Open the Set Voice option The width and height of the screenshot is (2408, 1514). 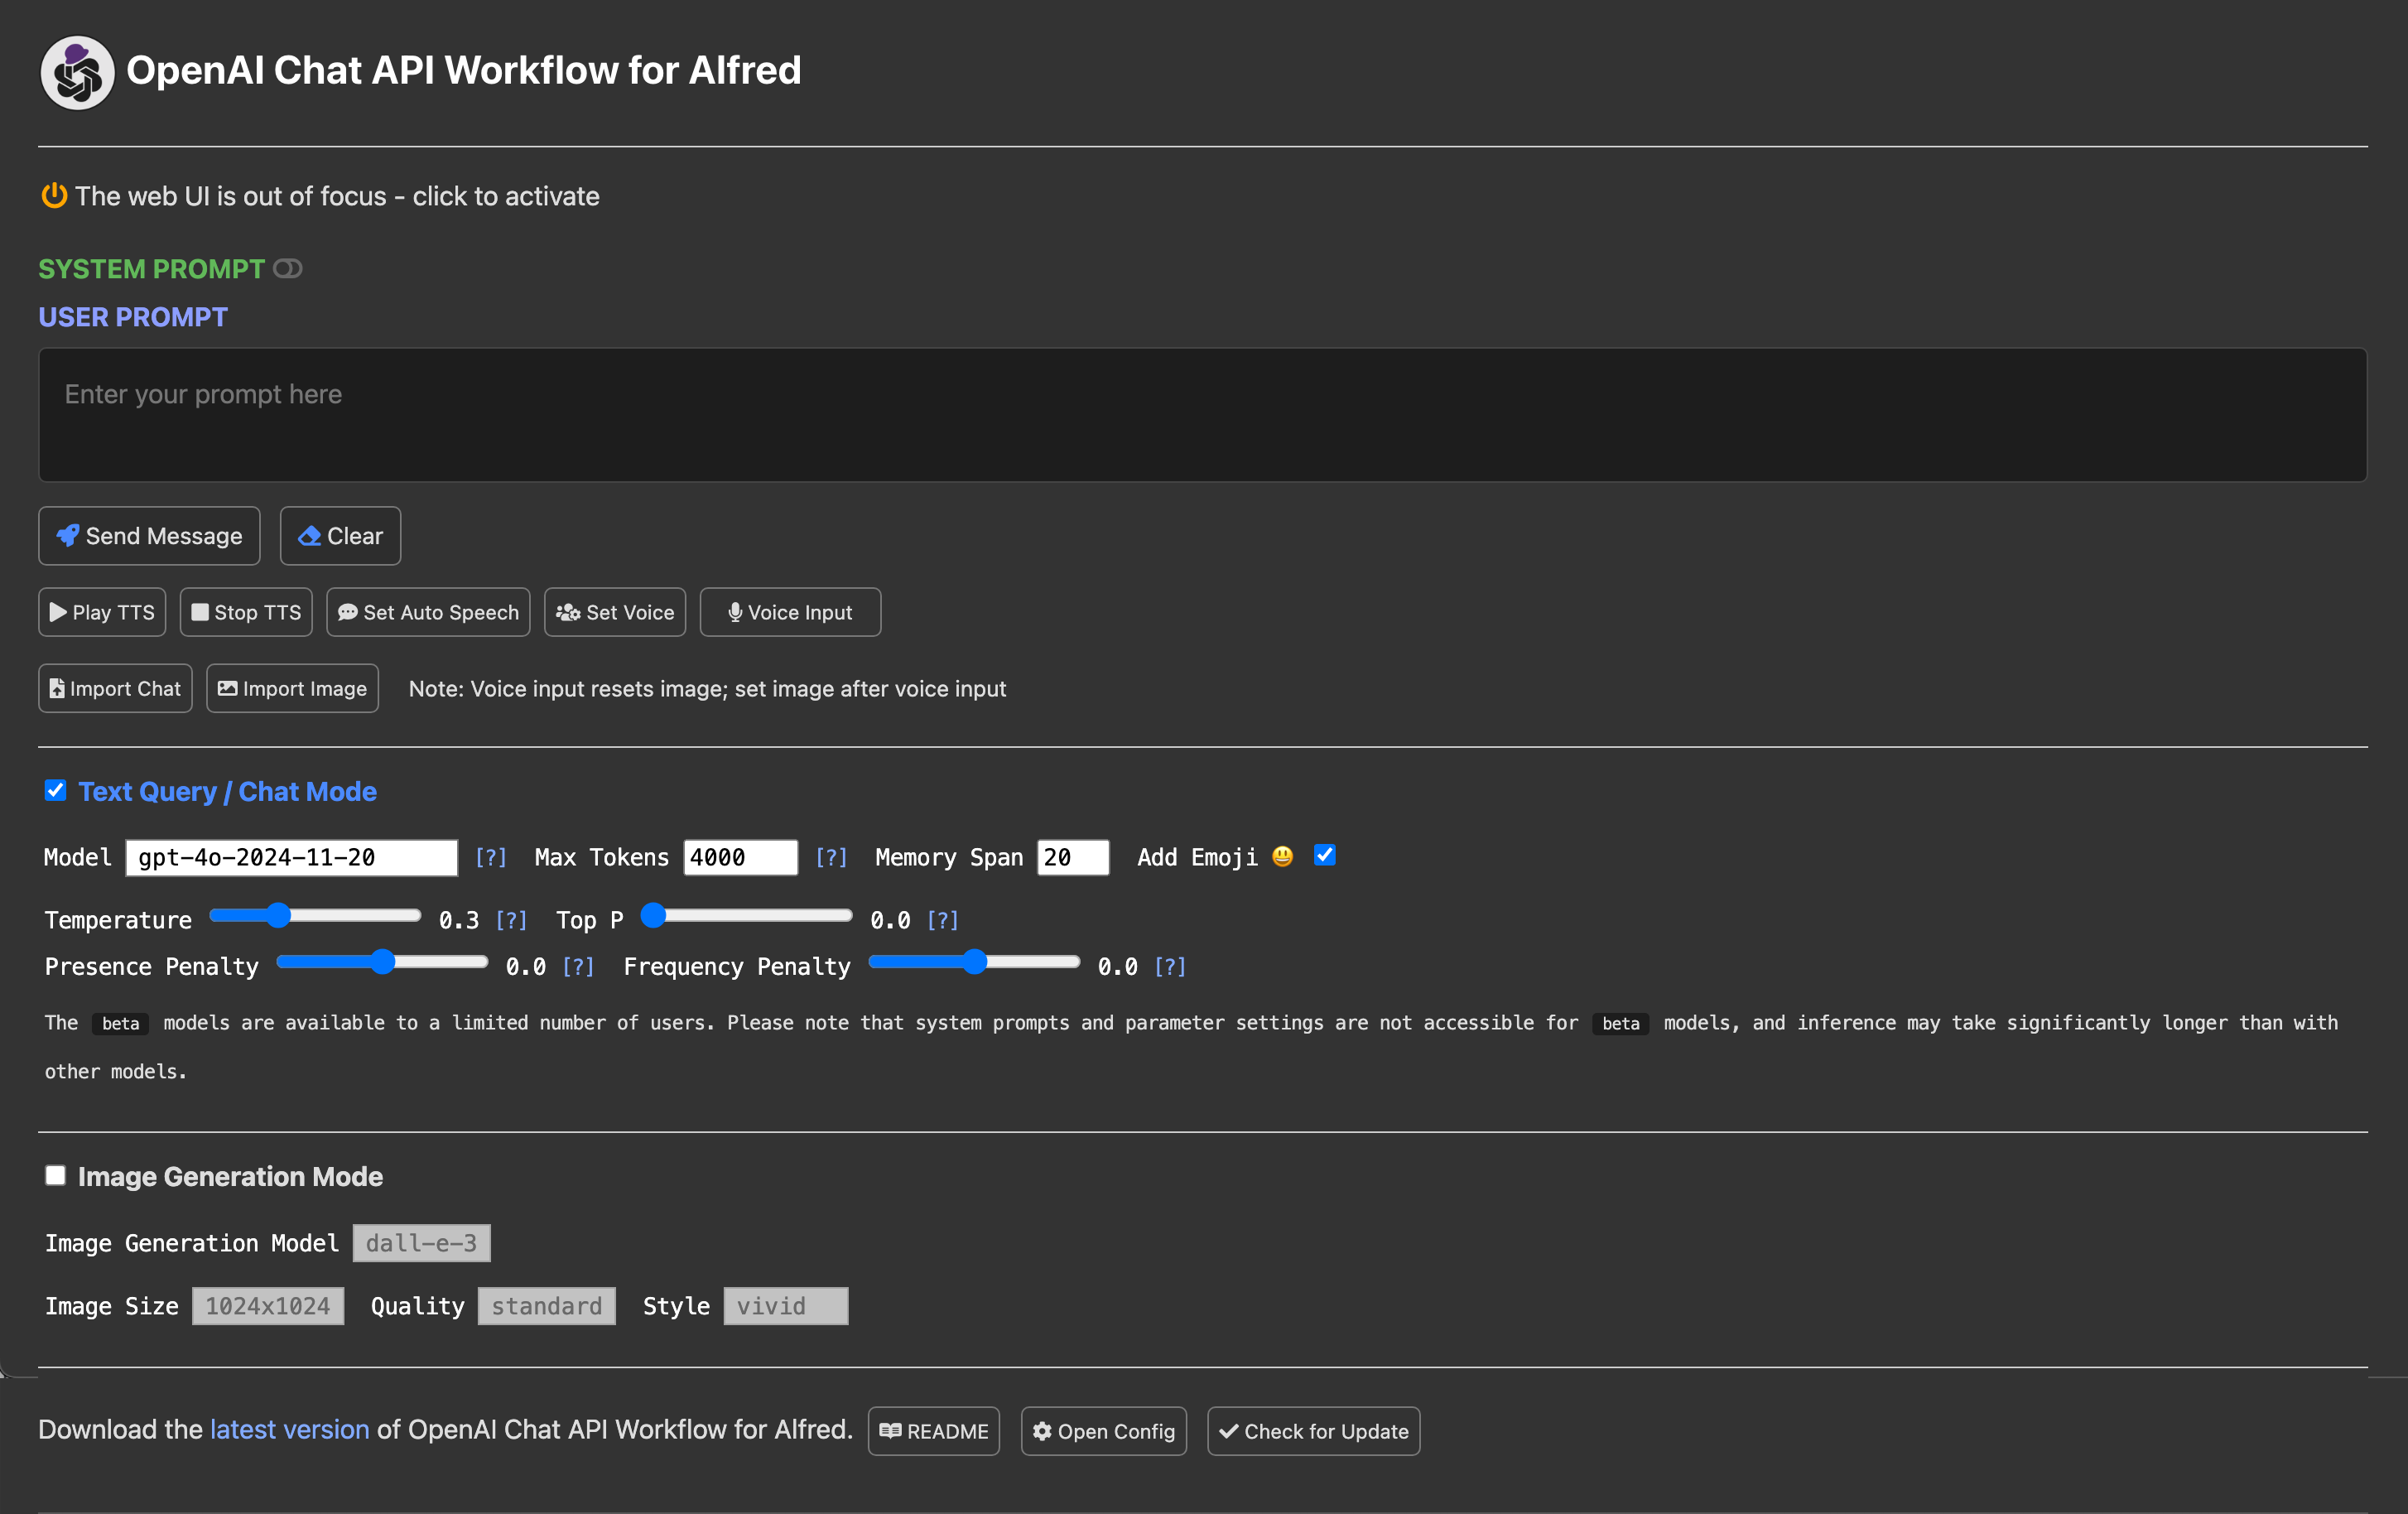pyautogui.click(x=615, y=612)
